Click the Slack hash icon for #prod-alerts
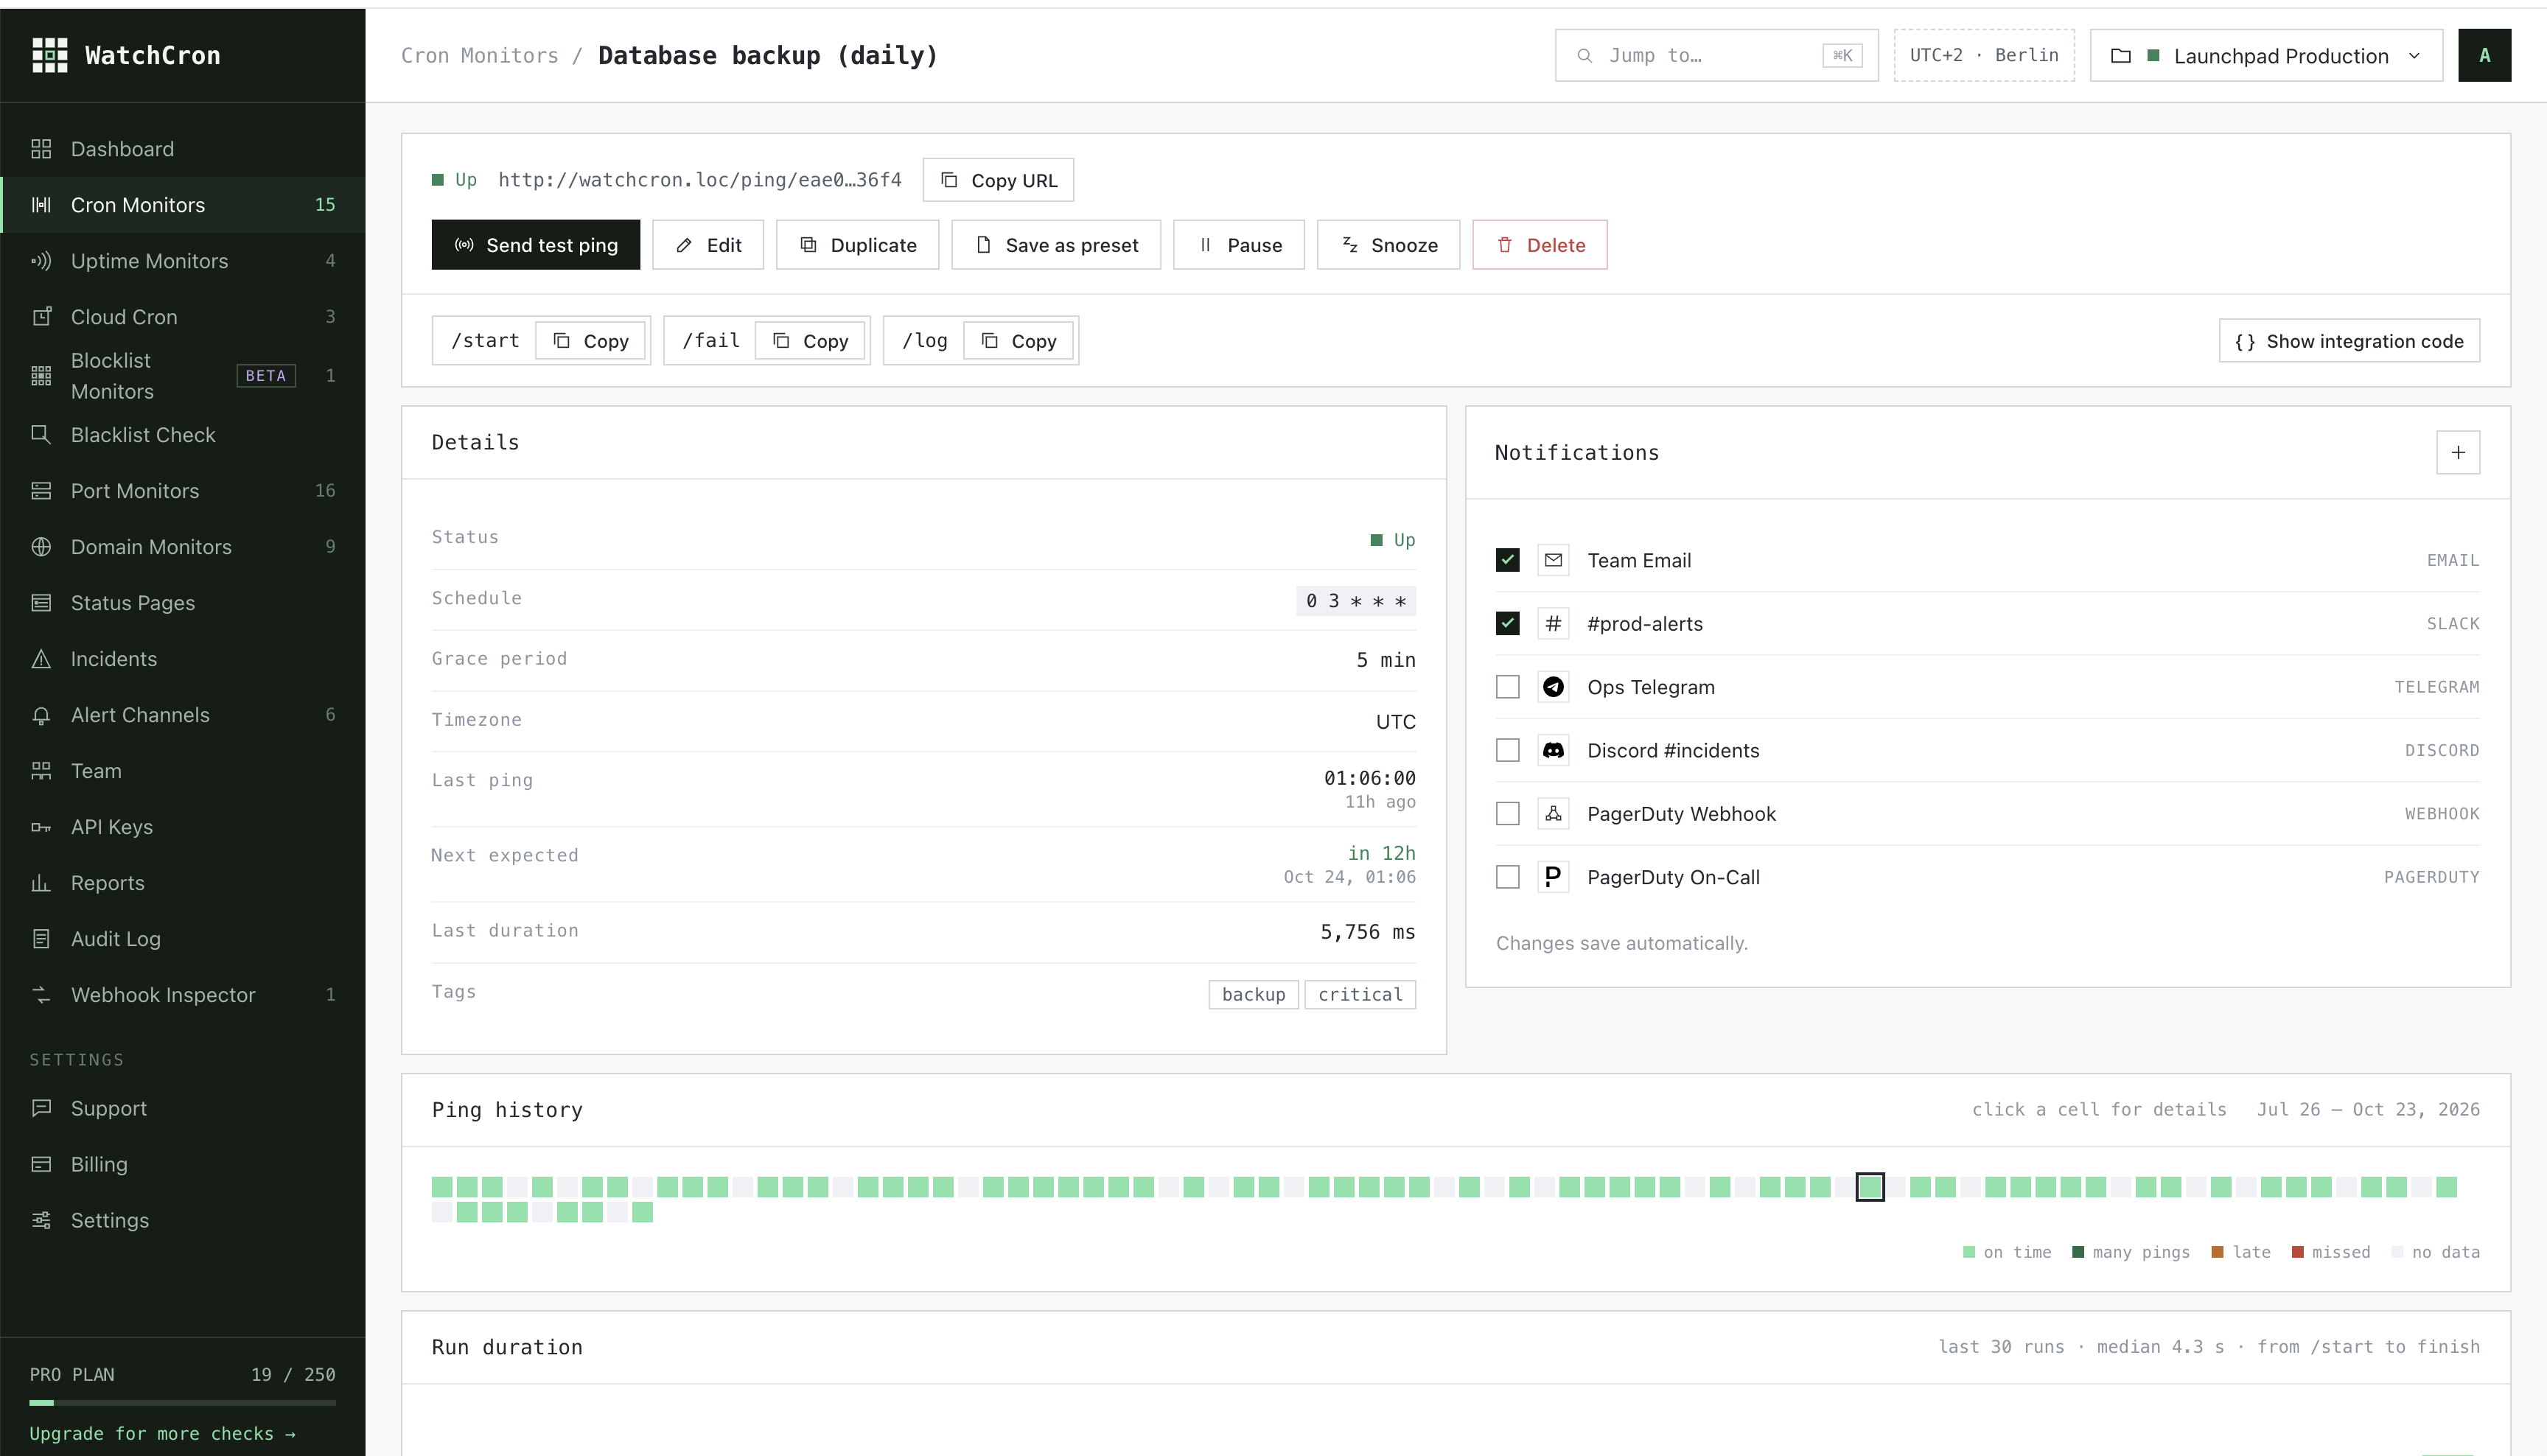 1553,623
